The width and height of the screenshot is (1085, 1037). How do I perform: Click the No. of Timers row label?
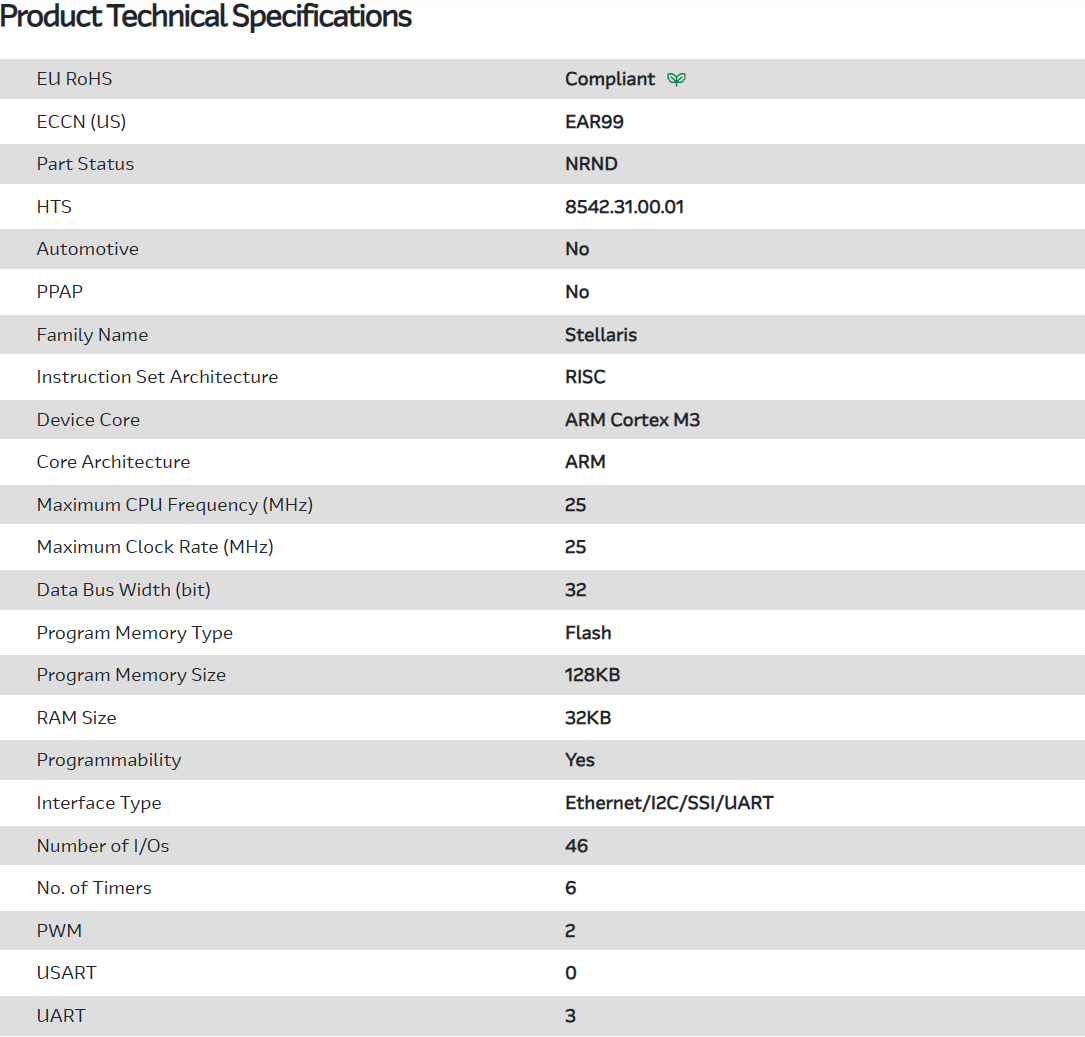click(94, 888)
